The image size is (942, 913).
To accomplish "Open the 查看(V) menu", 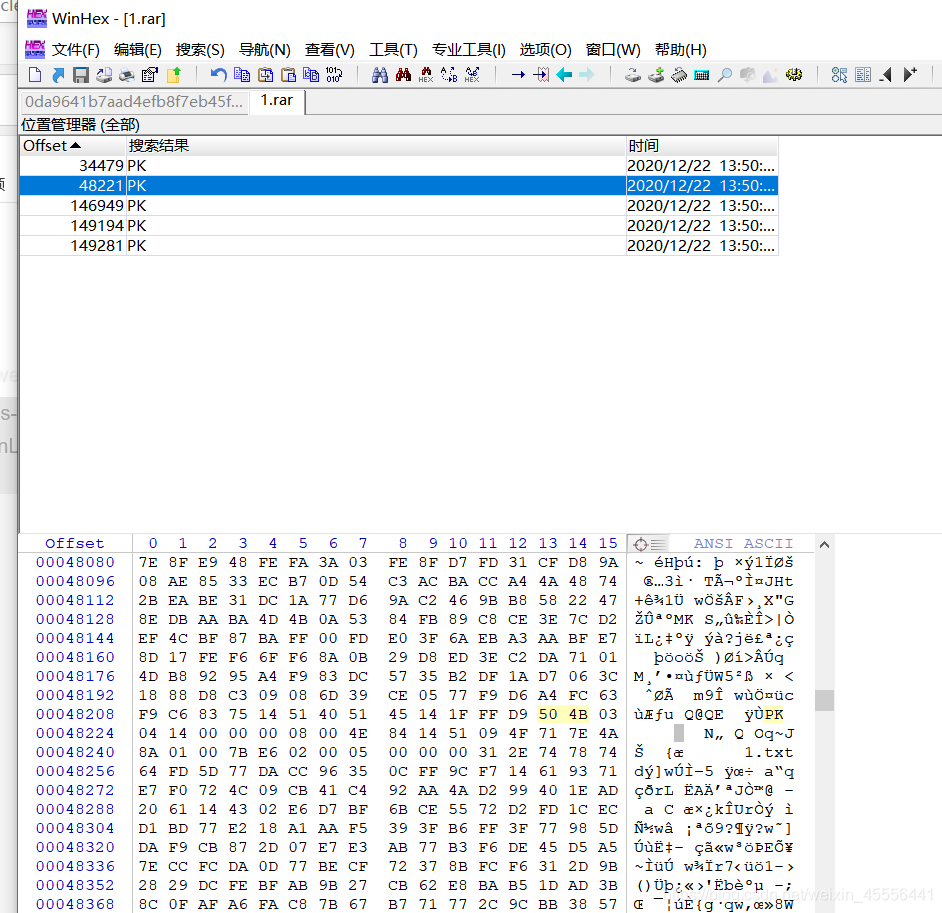I will click(329, 50).
